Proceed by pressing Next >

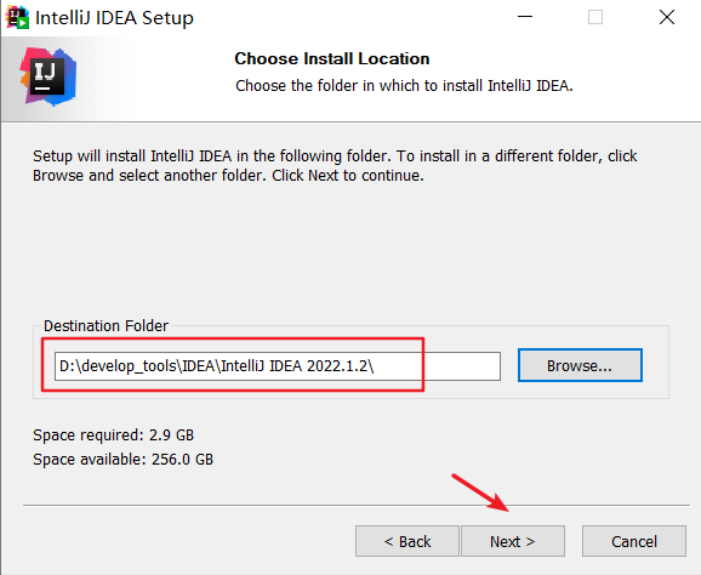[x=512, y=541]
